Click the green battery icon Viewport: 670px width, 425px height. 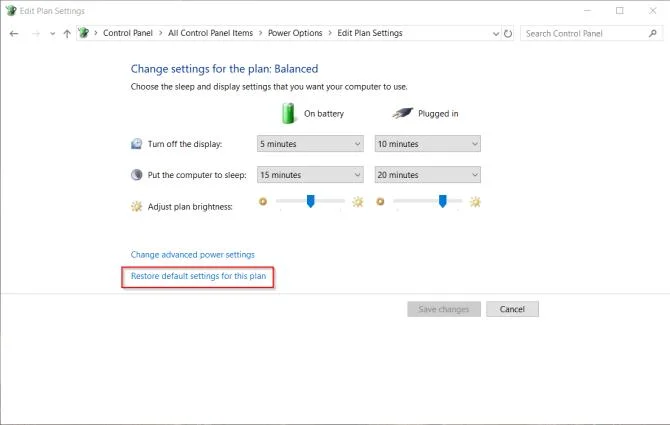289,113
